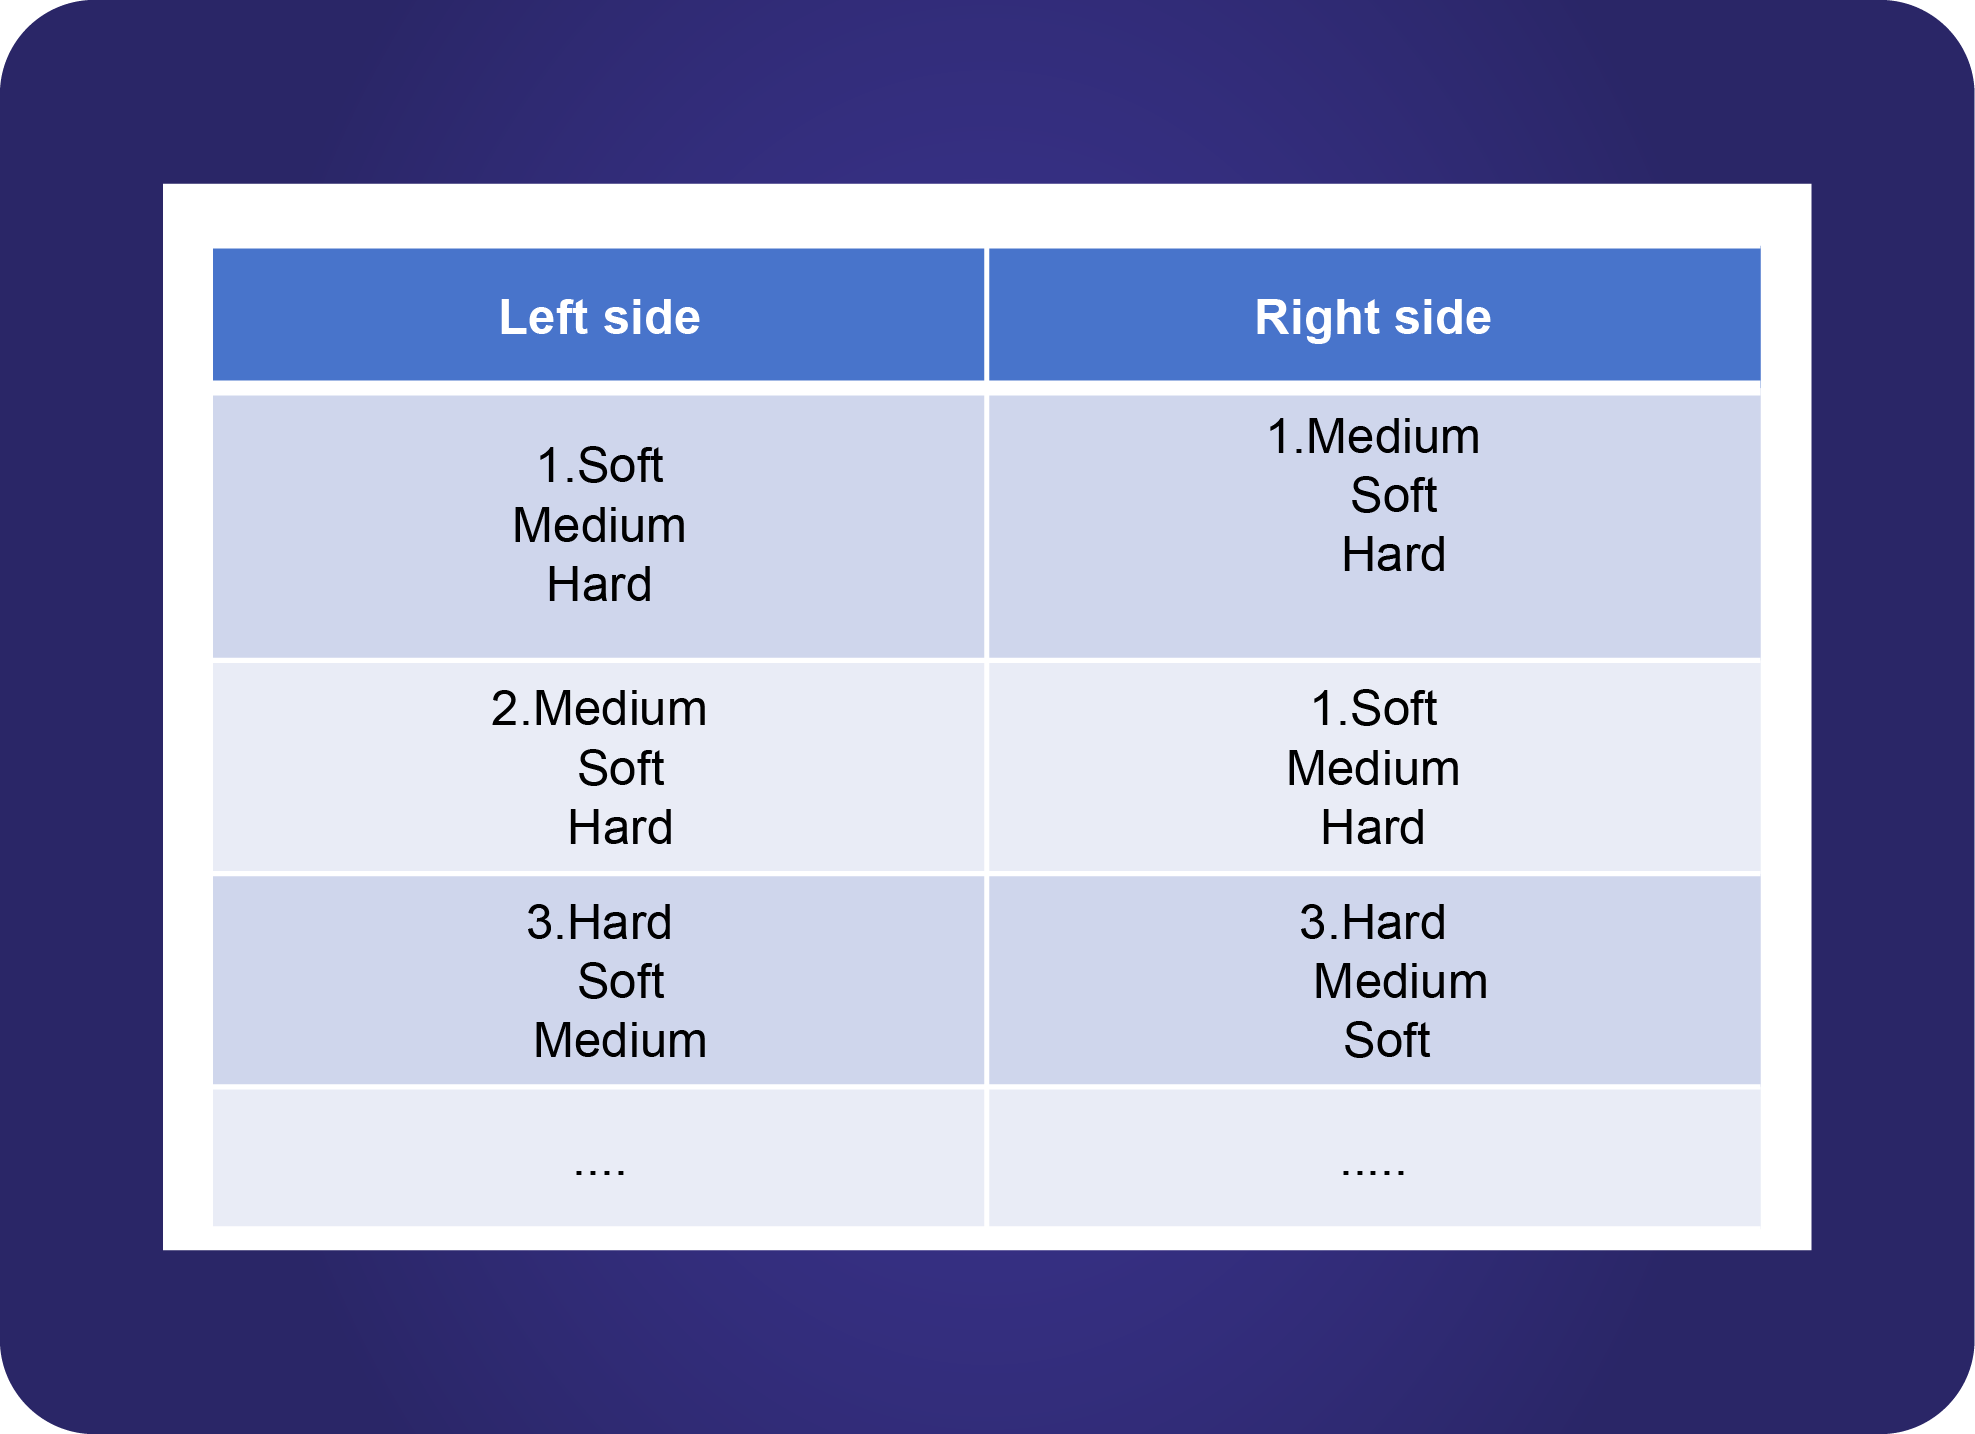
Task: Click the five-dot ellipsis in right column
Action: 1373,1166
